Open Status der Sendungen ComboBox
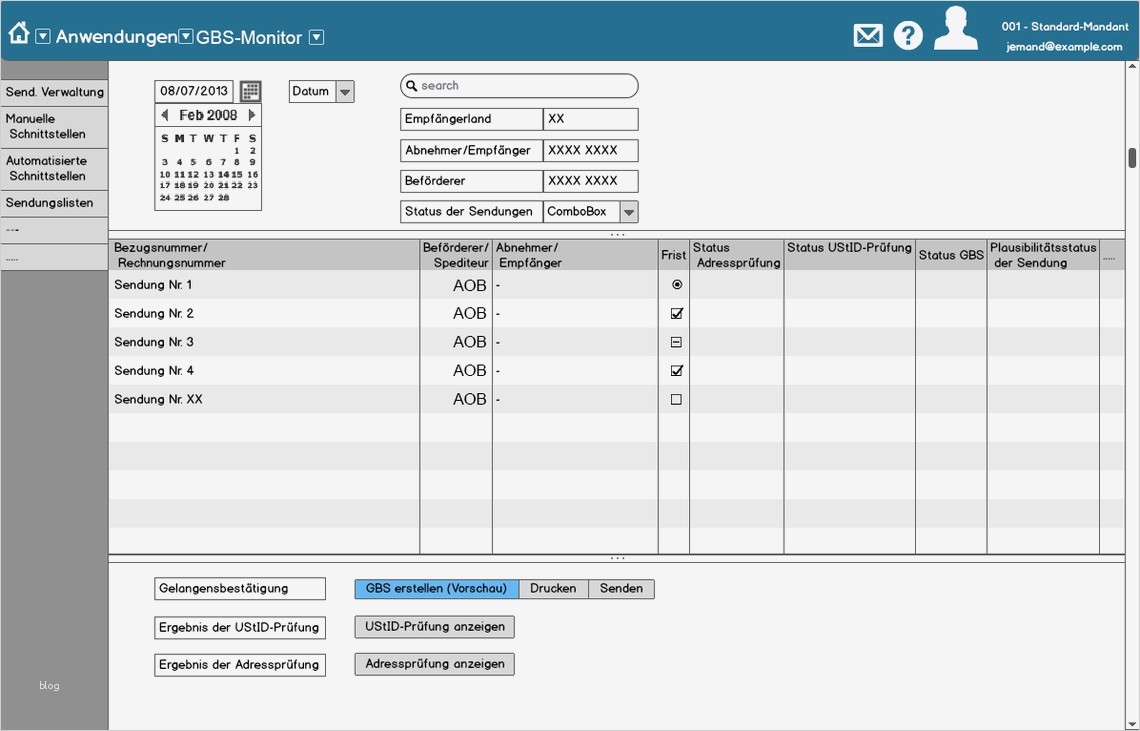Image resolution: width=1140 pixels, height=731 pixels. (629, 212)
